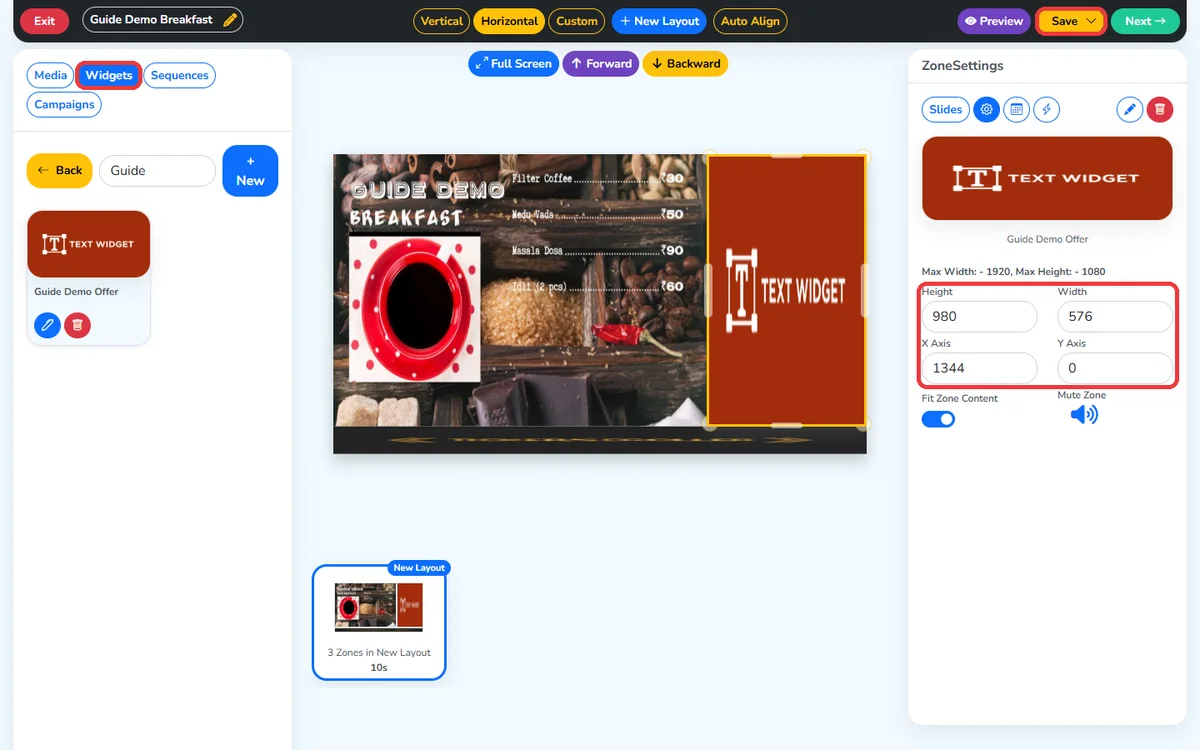Click the X Axis input field
The width and height of the screenshot is (1200, 750).
click(x=980, y=368)
